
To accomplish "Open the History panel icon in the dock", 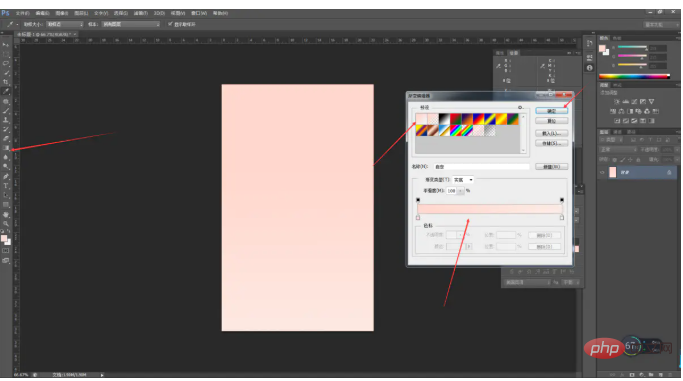I will [x=589, y=44].
